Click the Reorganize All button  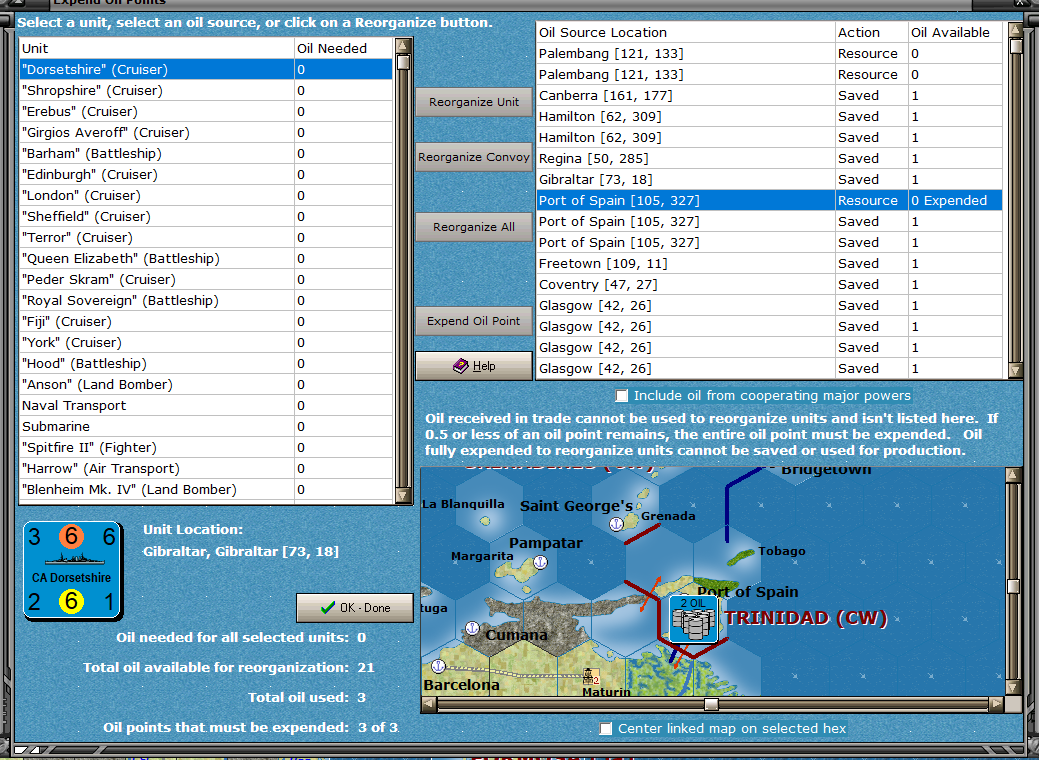[474, 227]
